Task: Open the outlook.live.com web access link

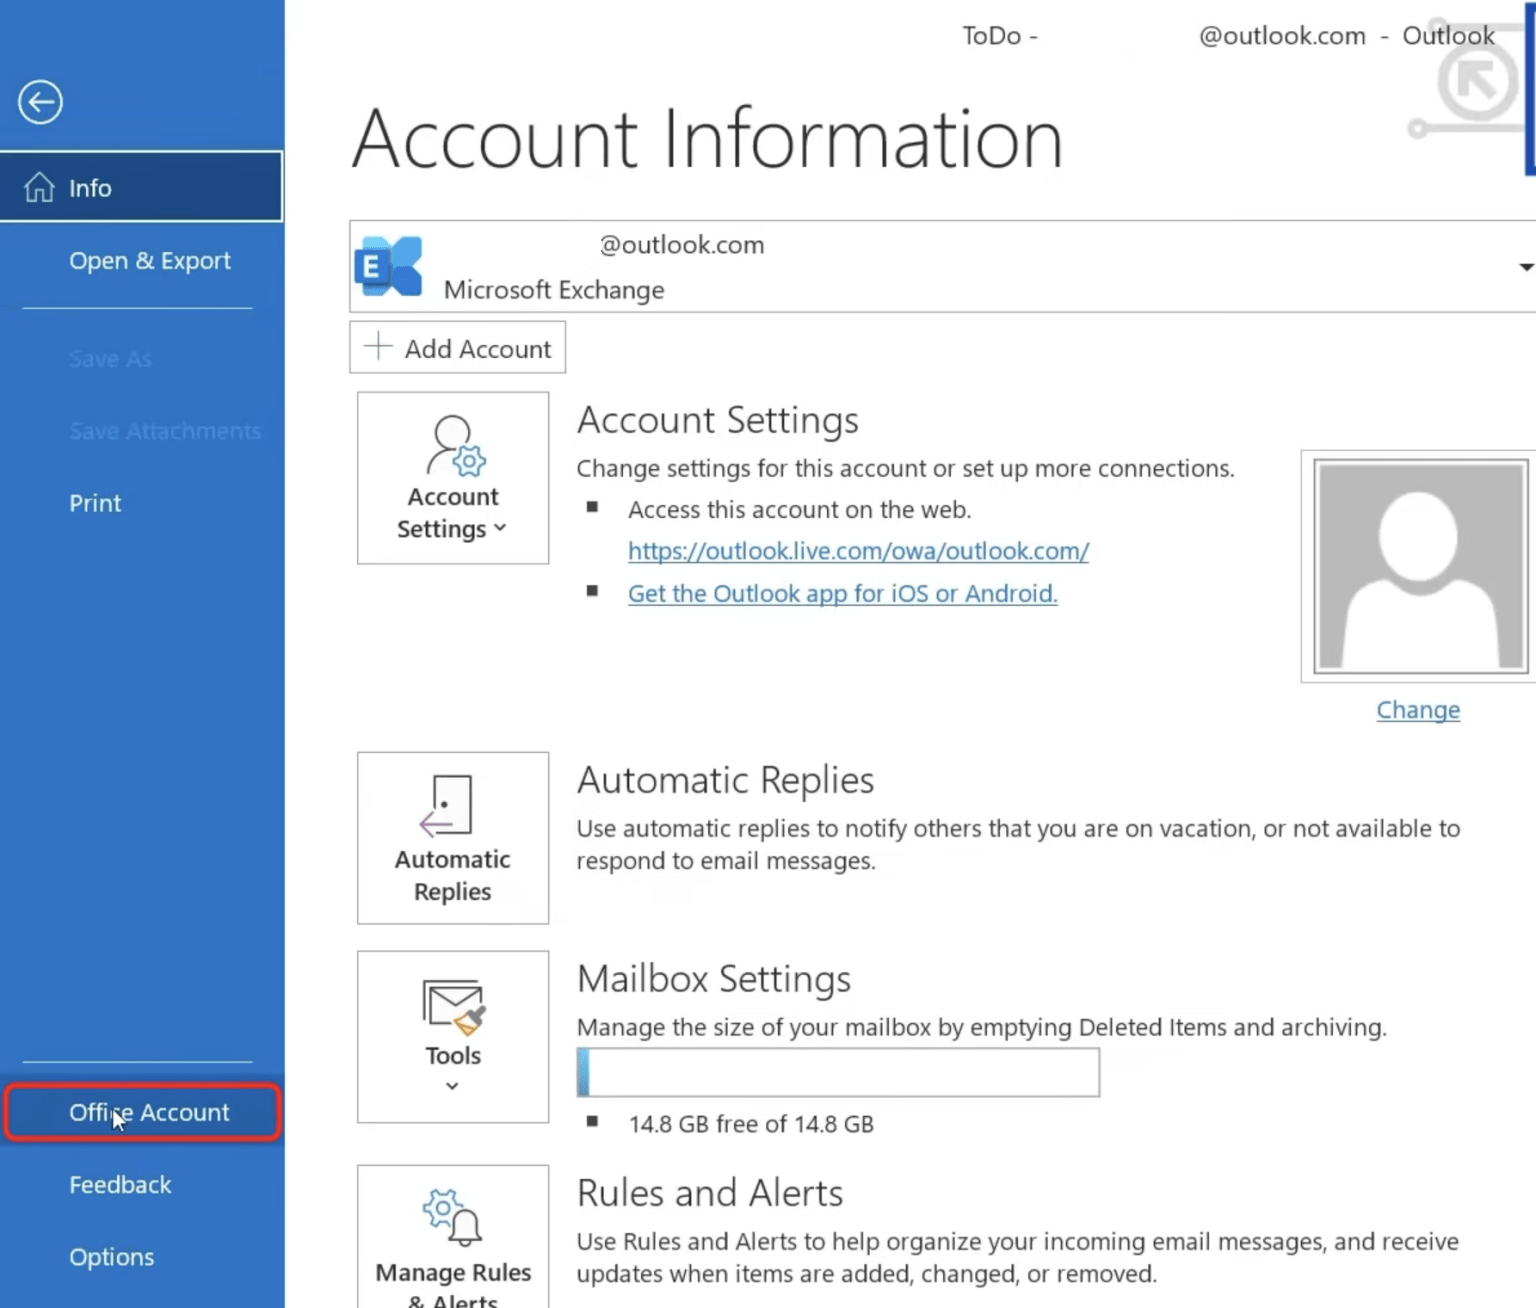Action: pyautogui.click(x=857, y=551)
